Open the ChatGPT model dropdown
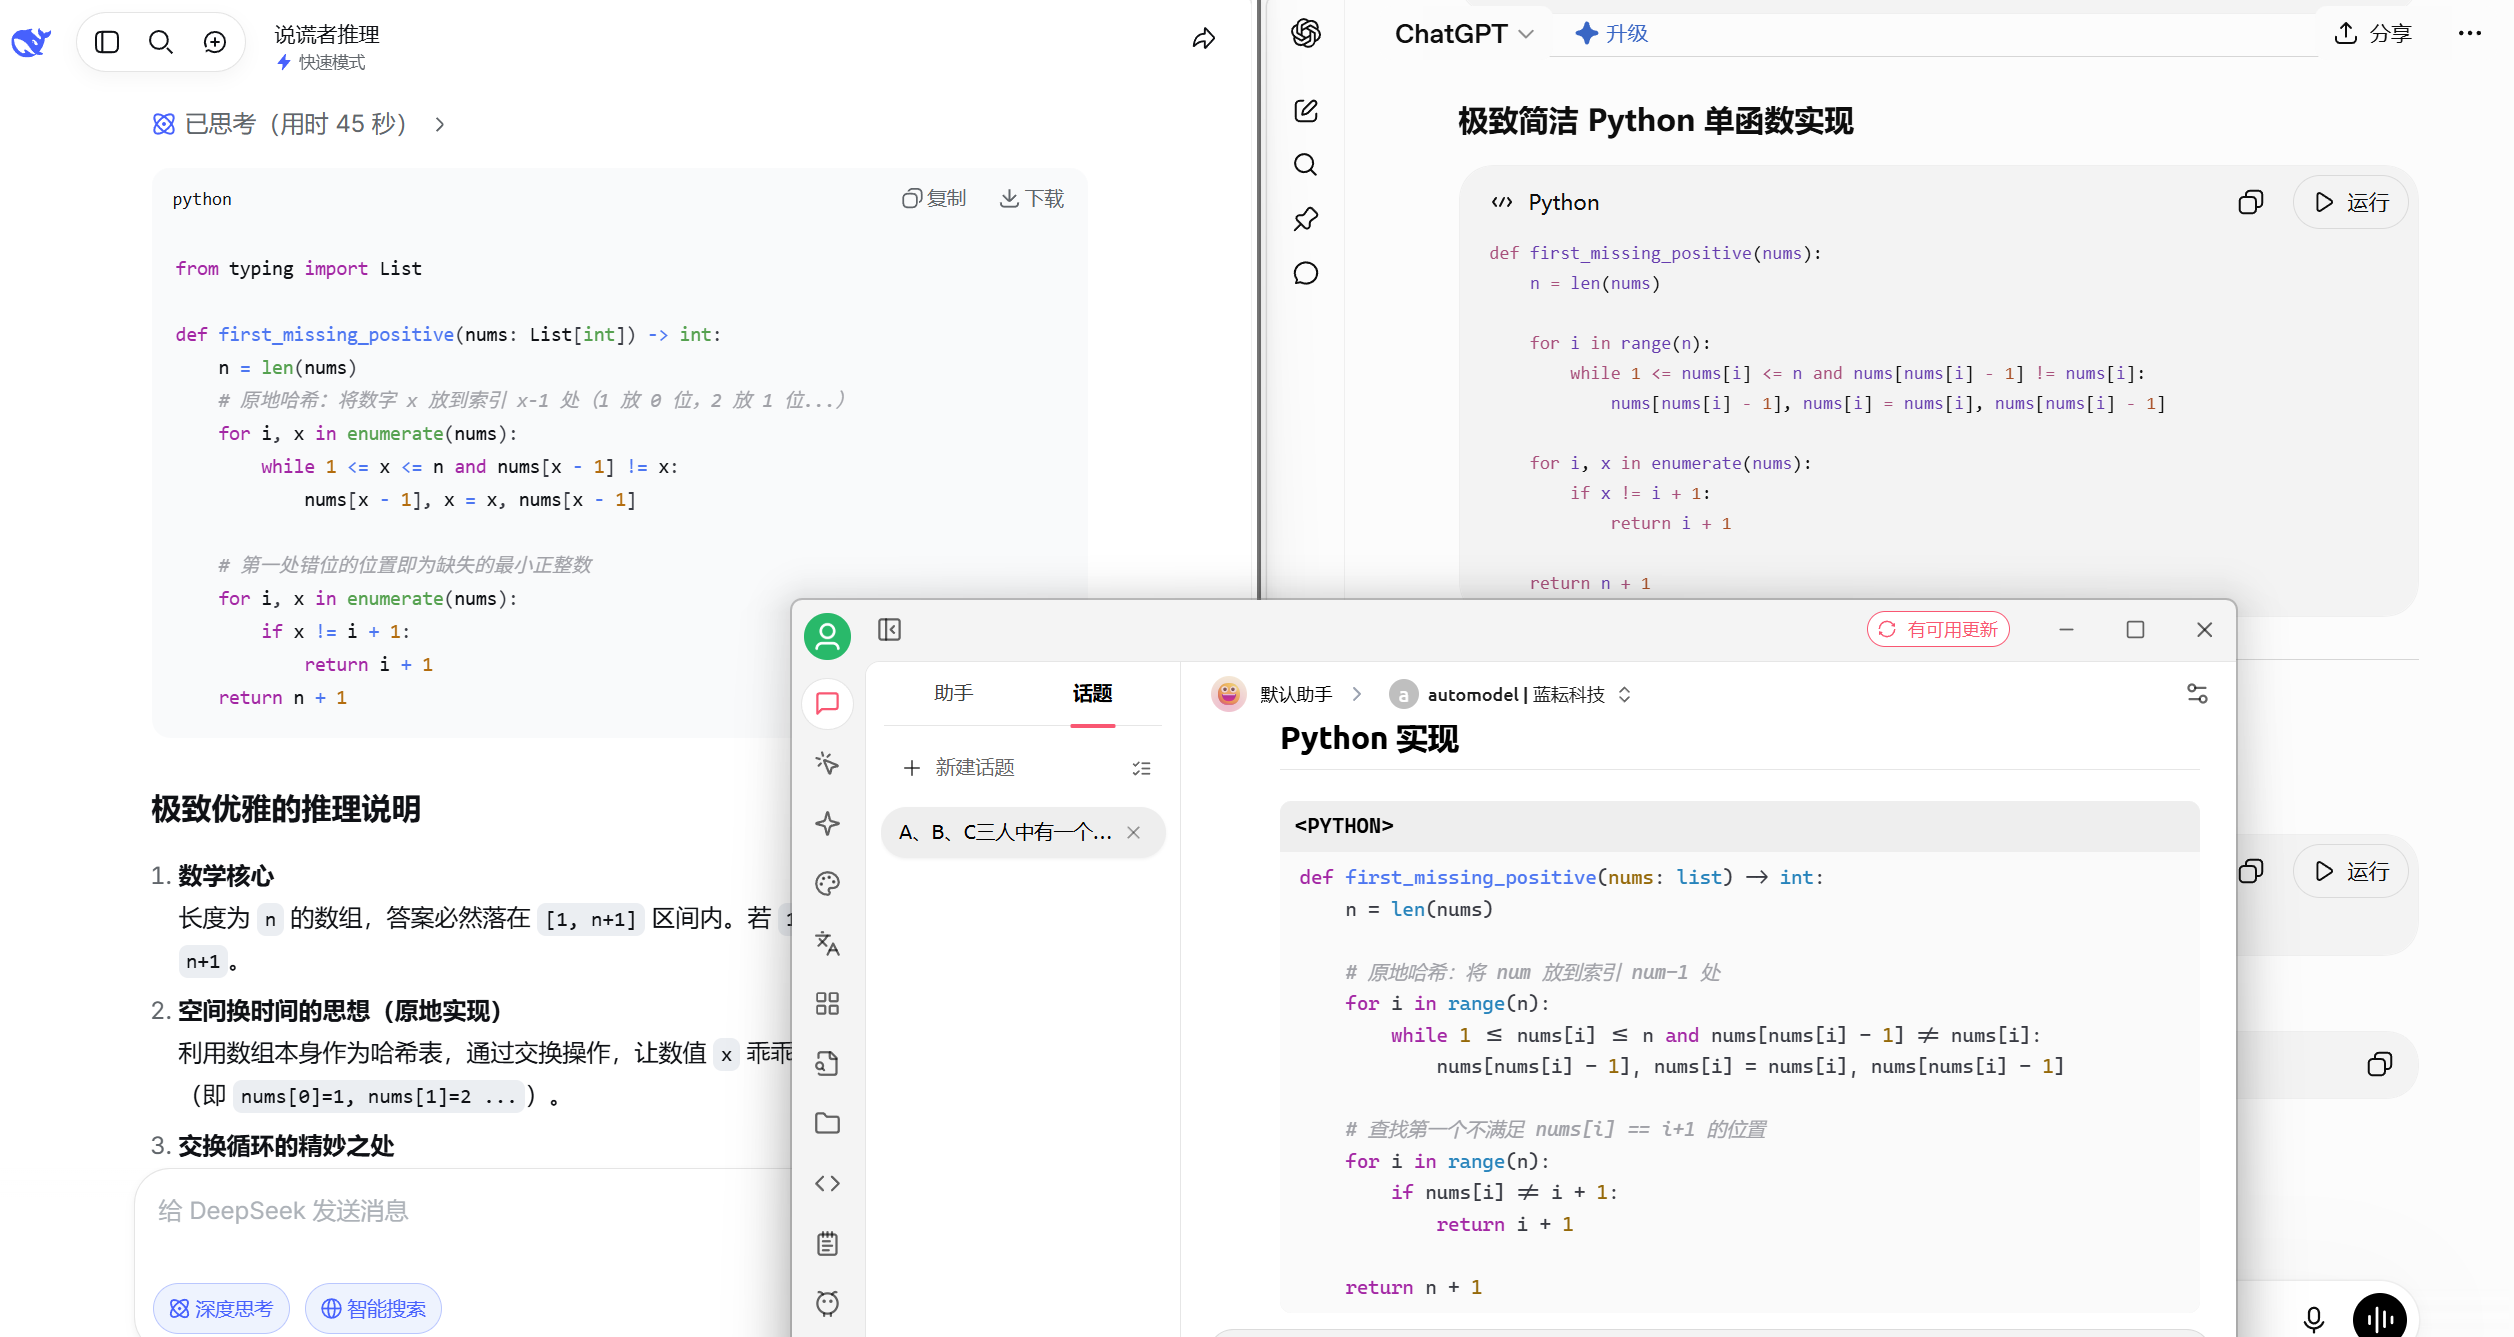This screenshot has height=1337, width=2514. tap(1464, 34)
